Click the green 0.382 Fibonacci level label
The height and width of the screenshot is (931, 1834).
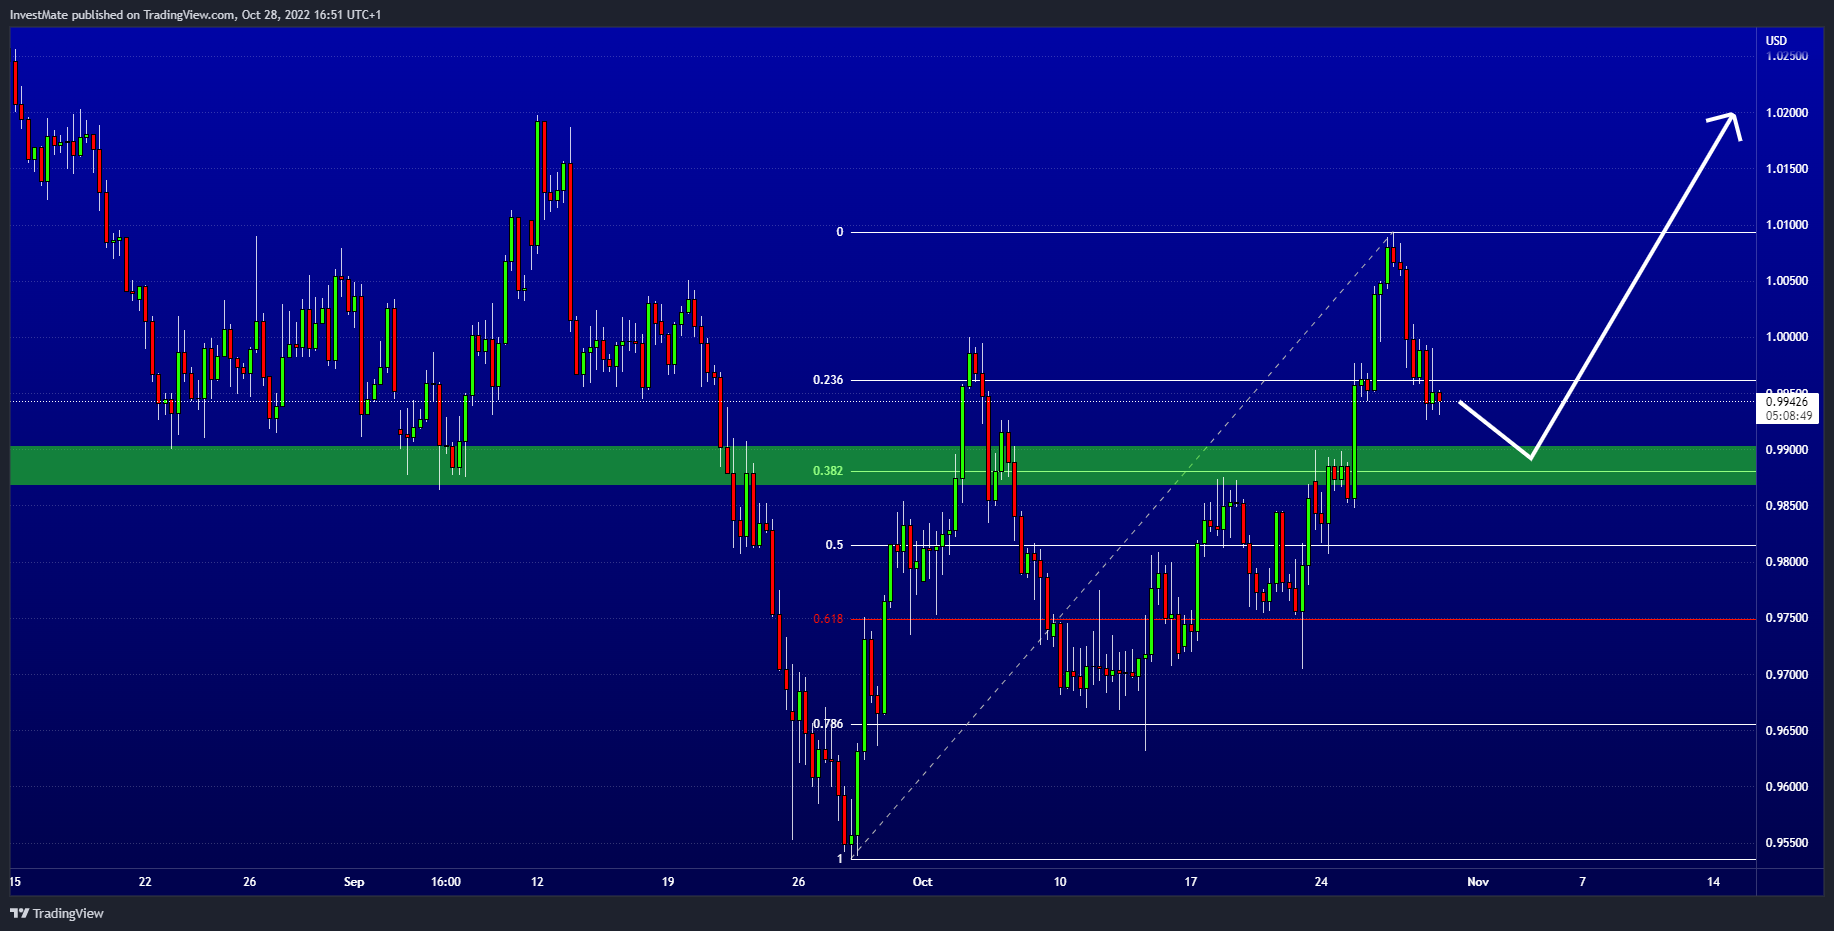point(828,471)
